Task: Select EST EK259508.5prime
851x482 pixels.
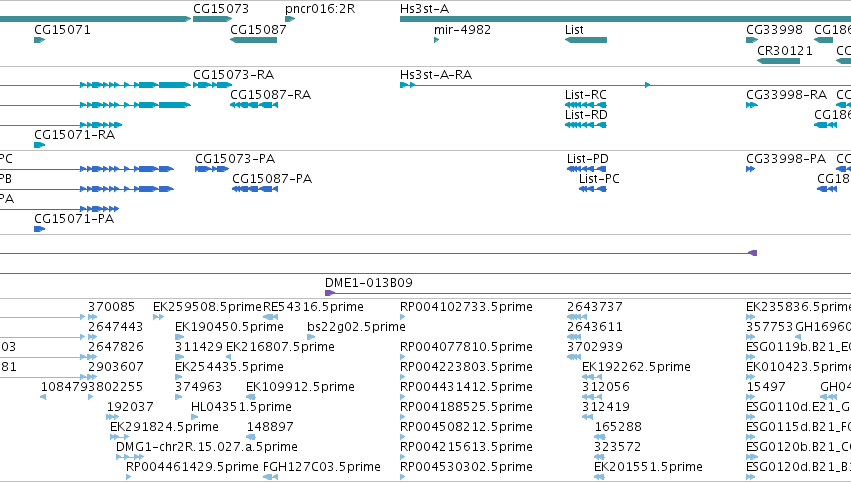Action: [207, 307]
